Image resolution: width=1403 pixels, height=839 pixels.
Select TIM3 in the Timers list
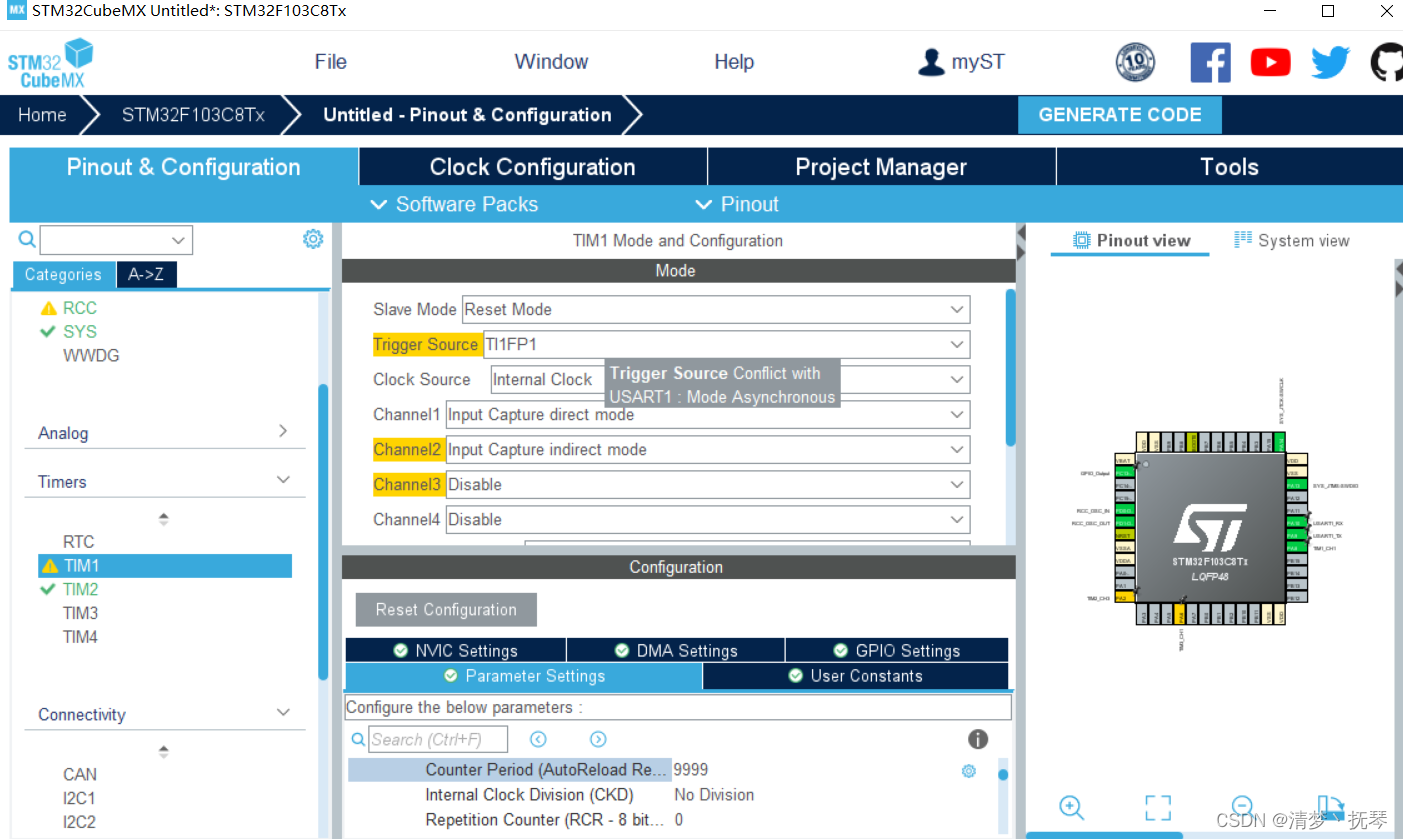pyautogui.click(x=80, y=614)
